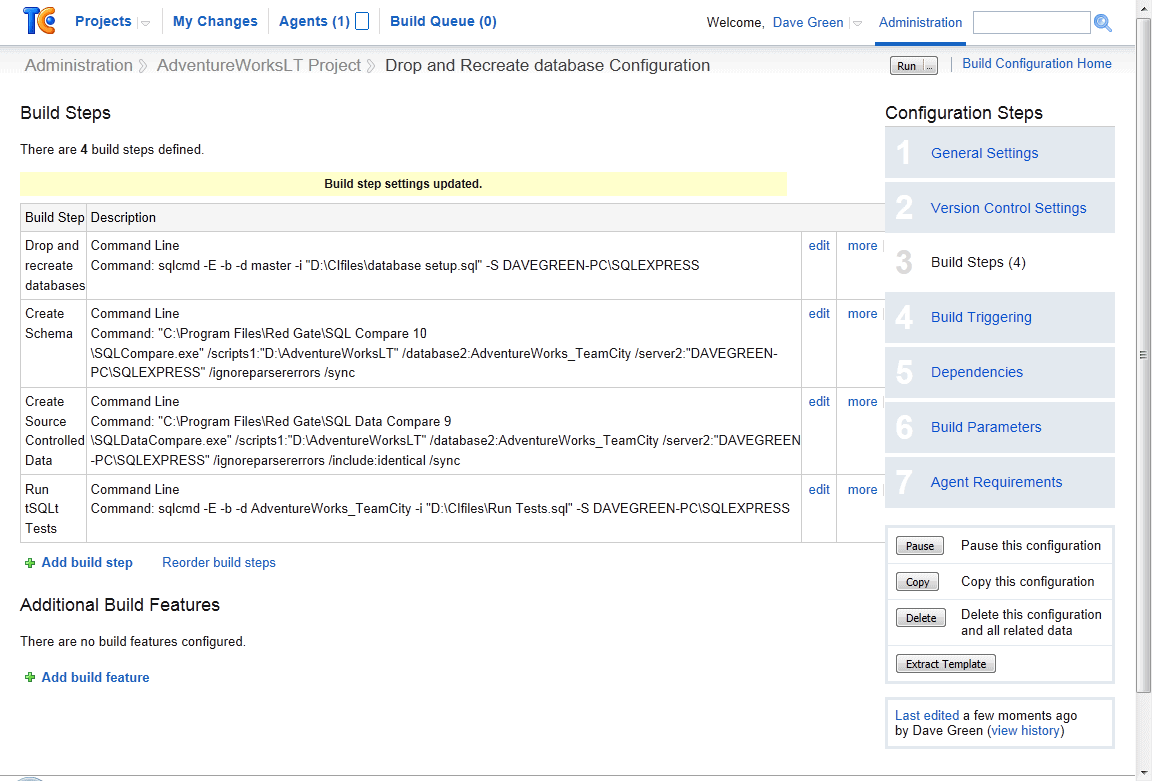Open more menu for Create Schema step

862,314
